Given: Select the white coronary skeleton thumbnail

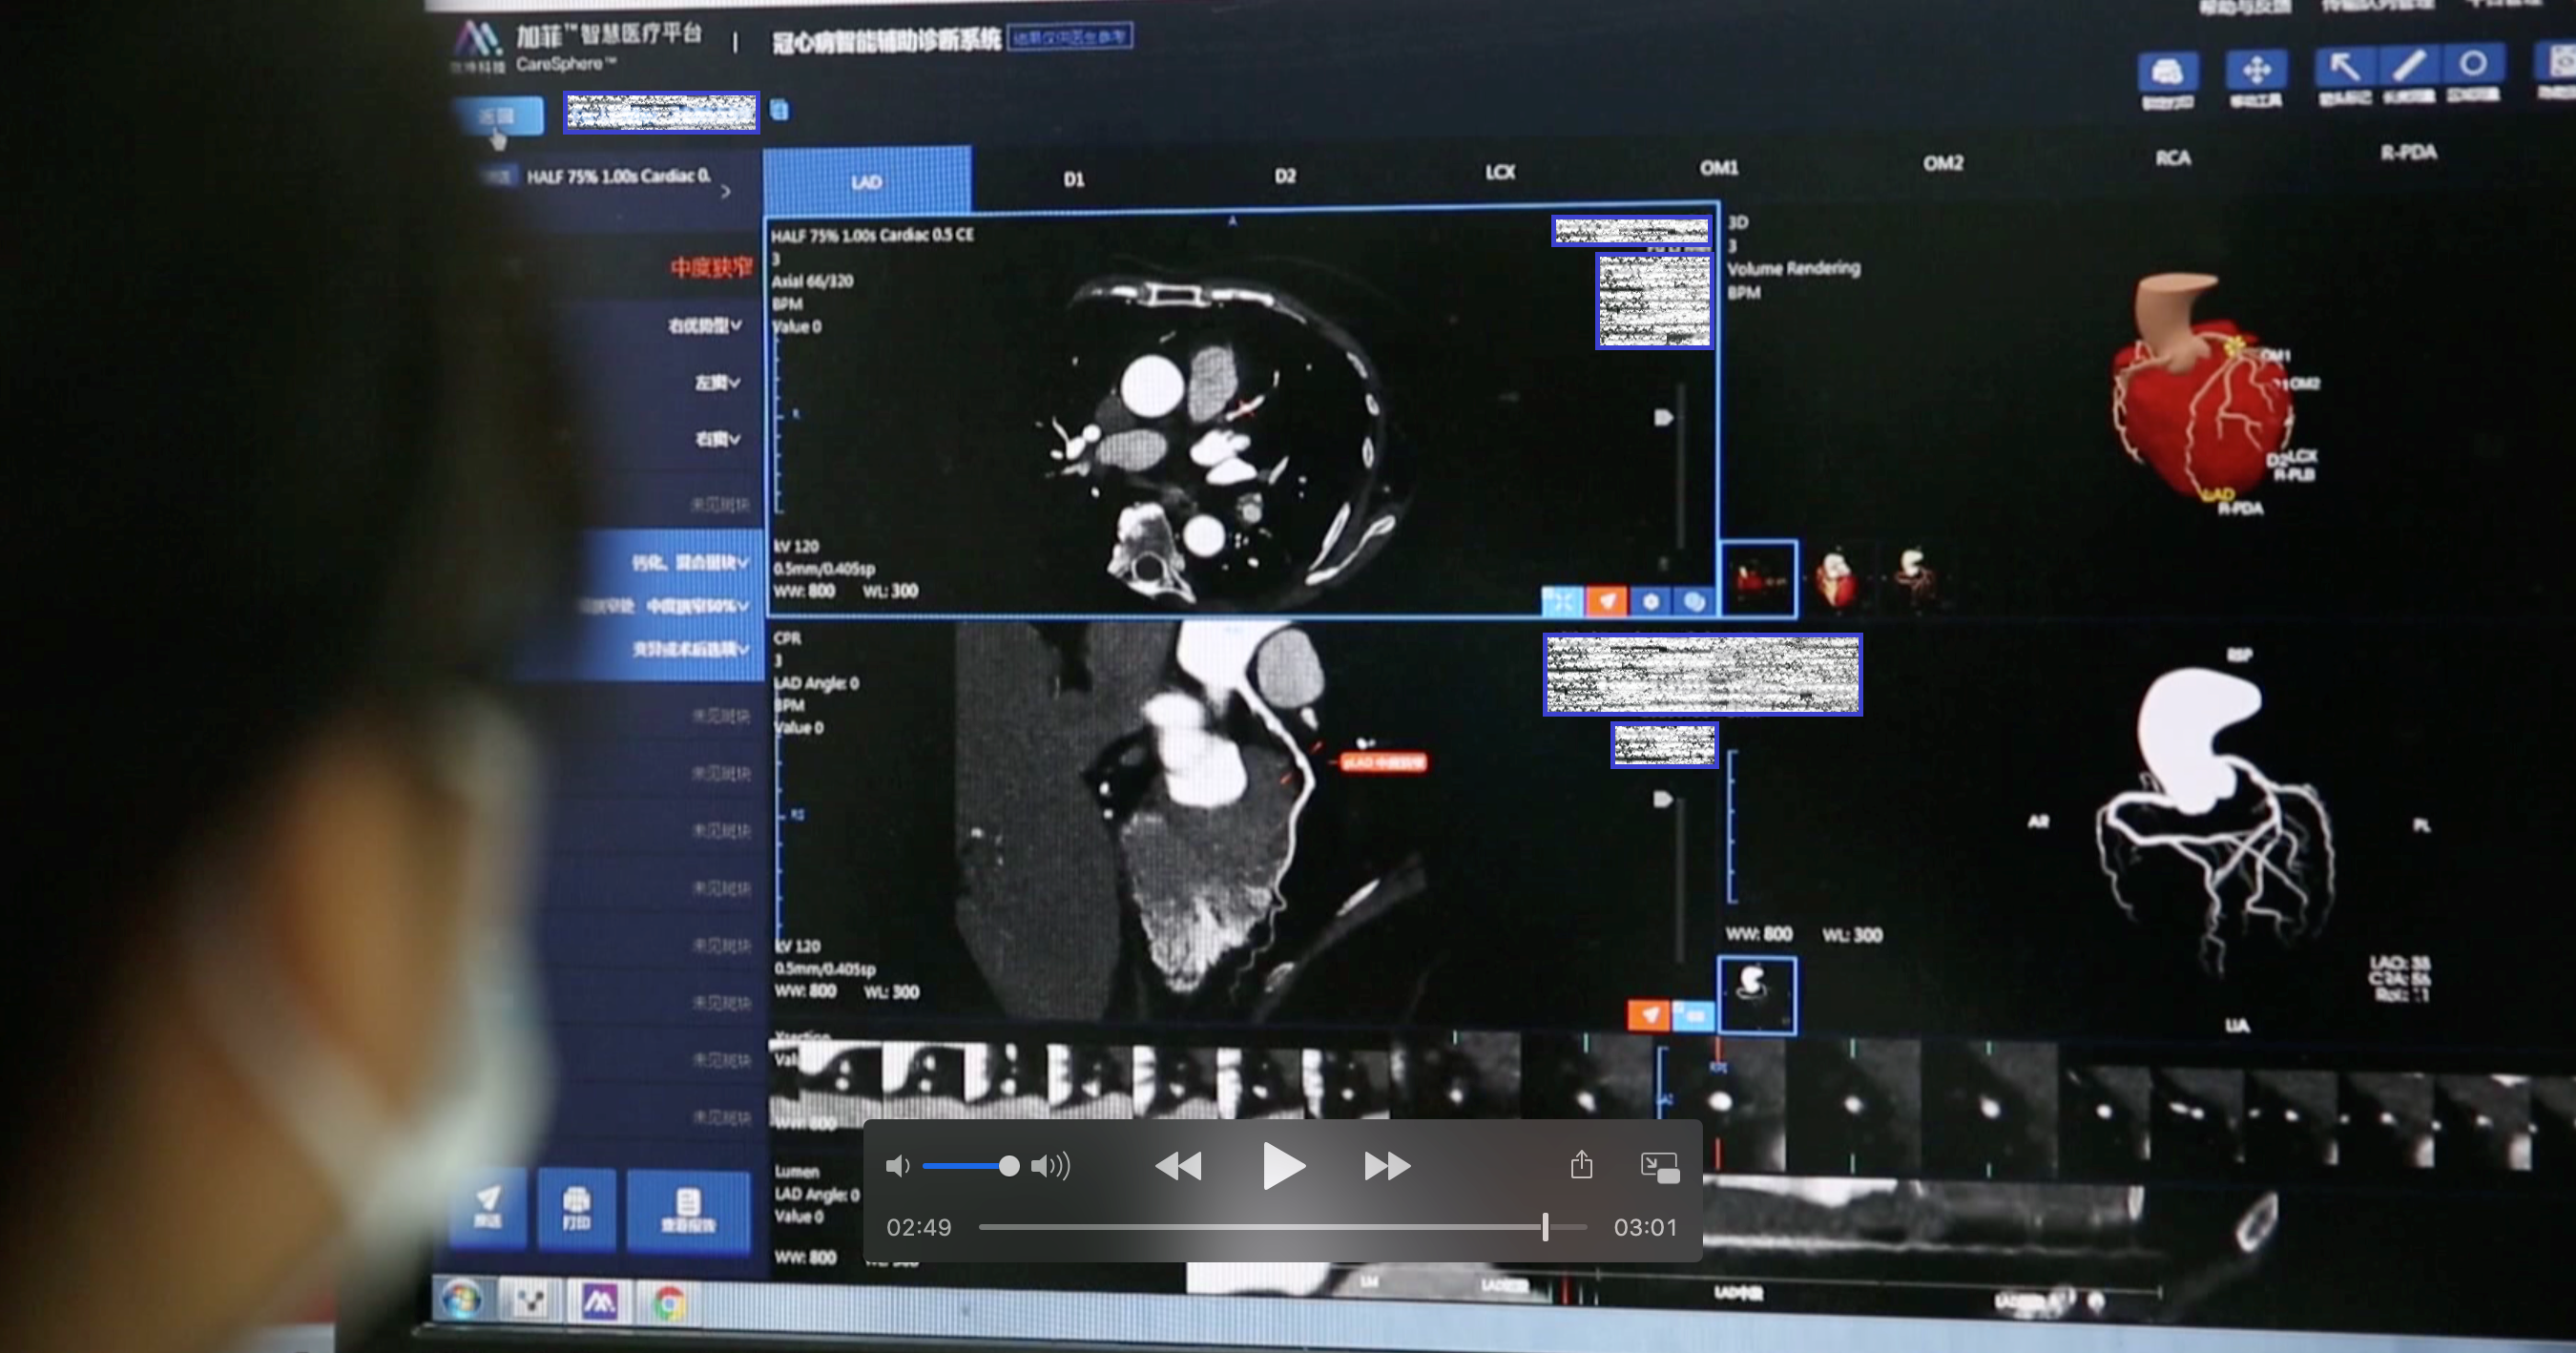Looking at the screenshot, I should tap(1757, 995).
